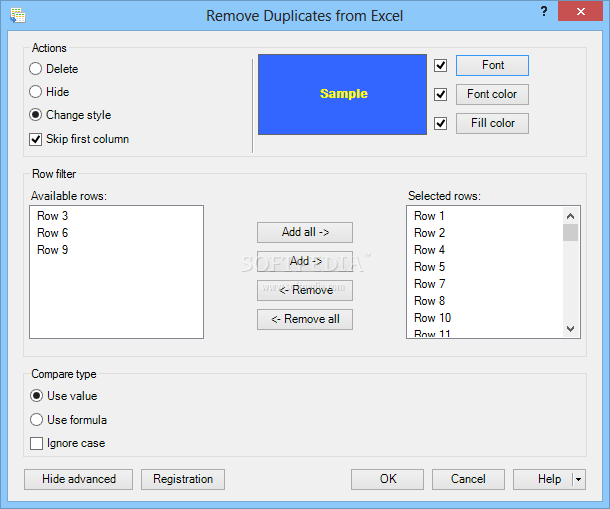Open the Registration button
Viewport: 610px width, 509px height.
[x=183, y=479]
